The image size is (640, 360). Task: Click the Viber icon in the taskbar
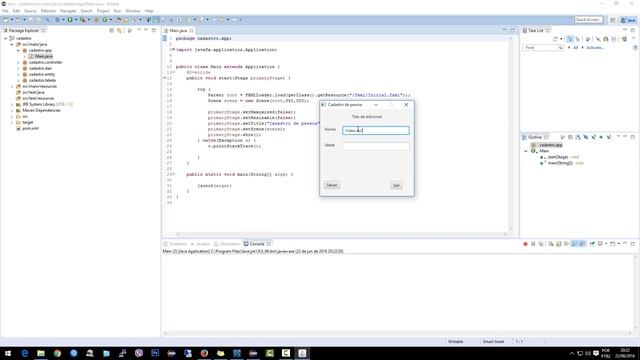coord(139,353)
